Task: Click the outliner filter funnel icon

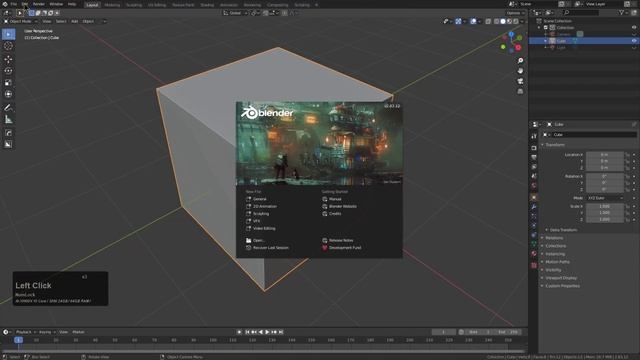Action: [x=621, y=13]
